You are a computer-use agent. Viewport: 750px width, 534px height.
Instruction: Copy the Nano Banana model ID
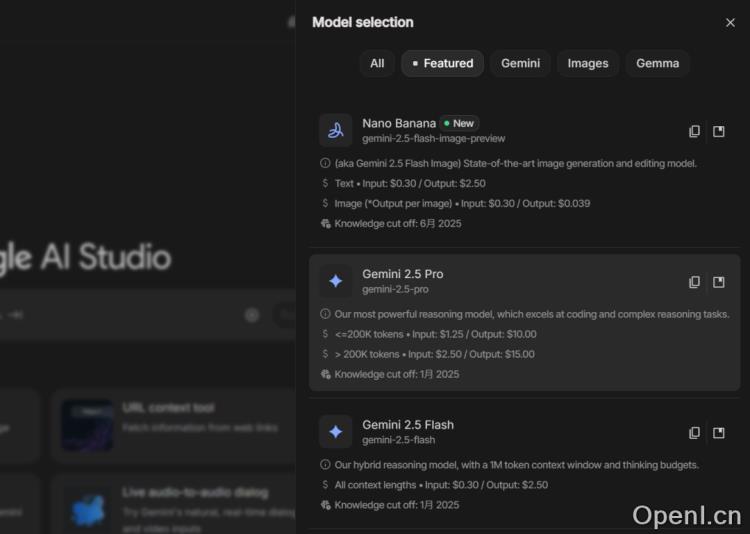click(x=695, y=131)
